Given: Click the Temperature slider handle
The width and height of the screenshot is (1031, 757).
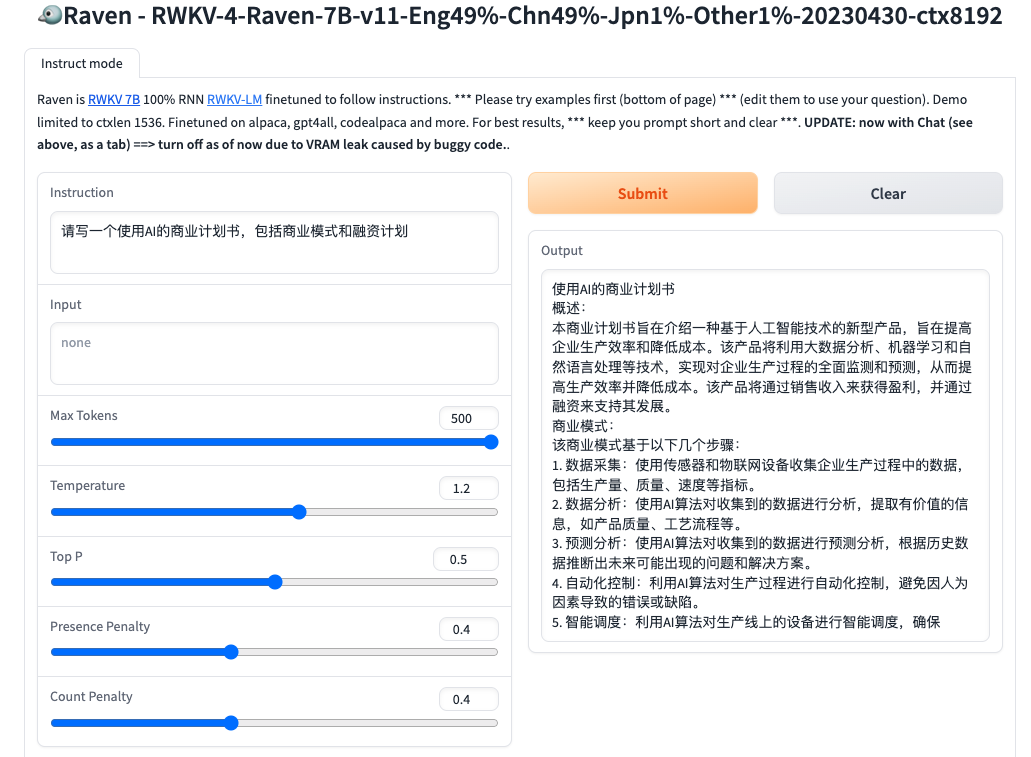Looking at the screenshot, I should 298,512.
